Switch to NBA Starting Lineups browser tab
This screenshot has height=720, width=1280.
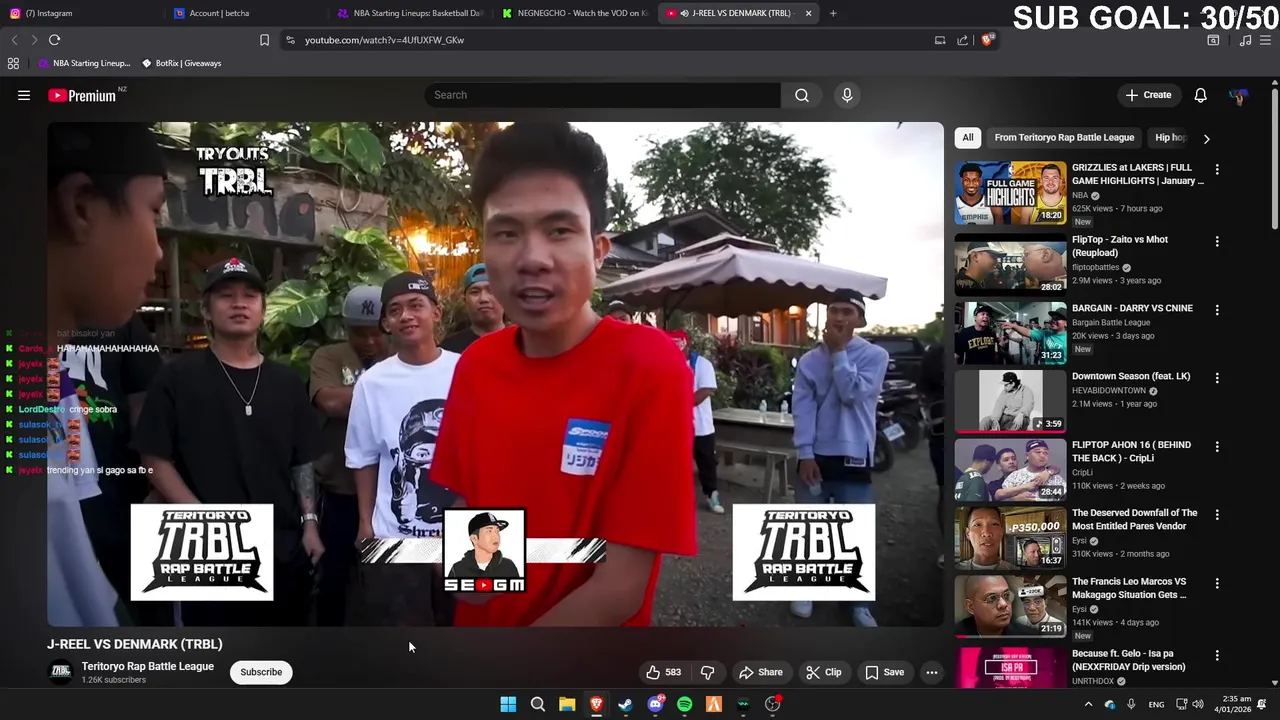[410, 13]
